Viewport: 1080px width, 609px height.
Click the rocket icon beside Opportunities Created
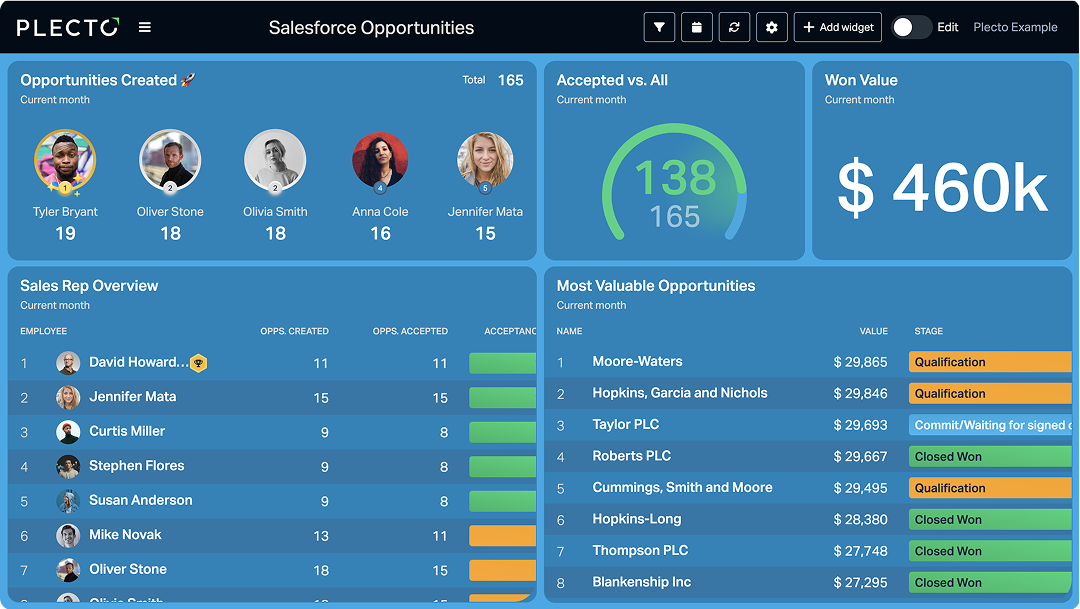188,80
